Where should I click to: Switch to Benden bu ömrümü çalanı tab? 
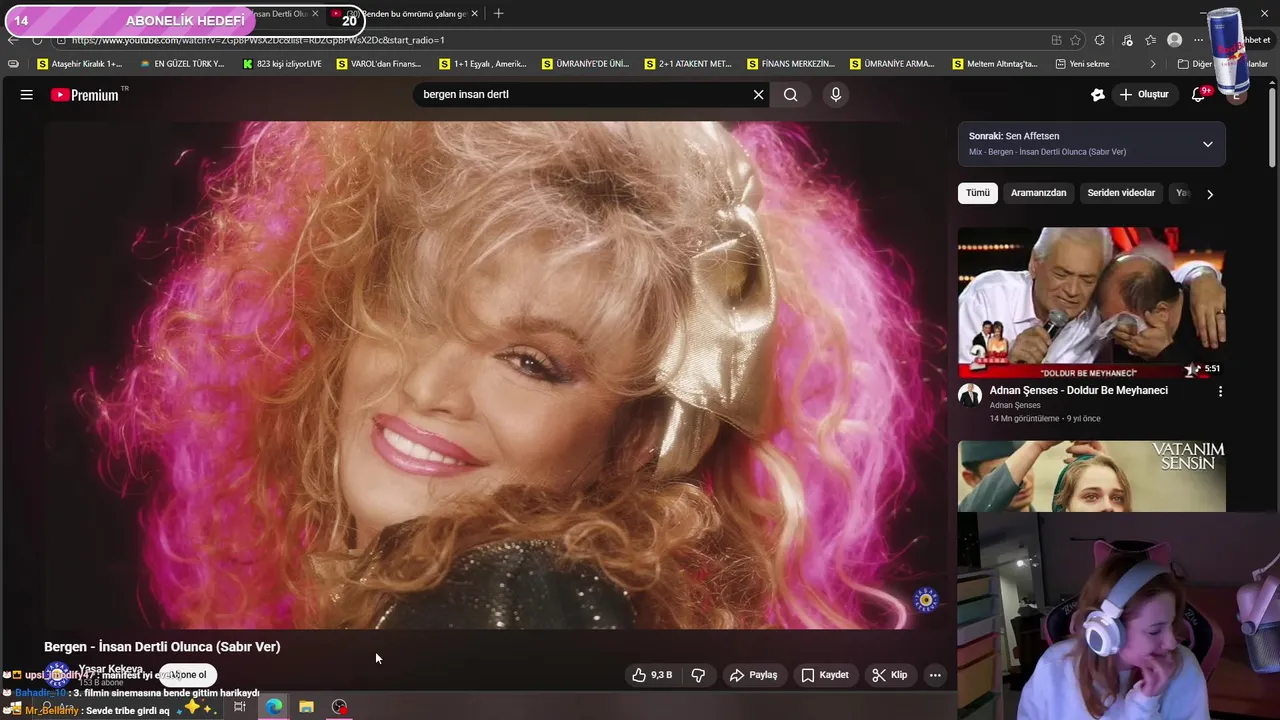tap(405, 14)
